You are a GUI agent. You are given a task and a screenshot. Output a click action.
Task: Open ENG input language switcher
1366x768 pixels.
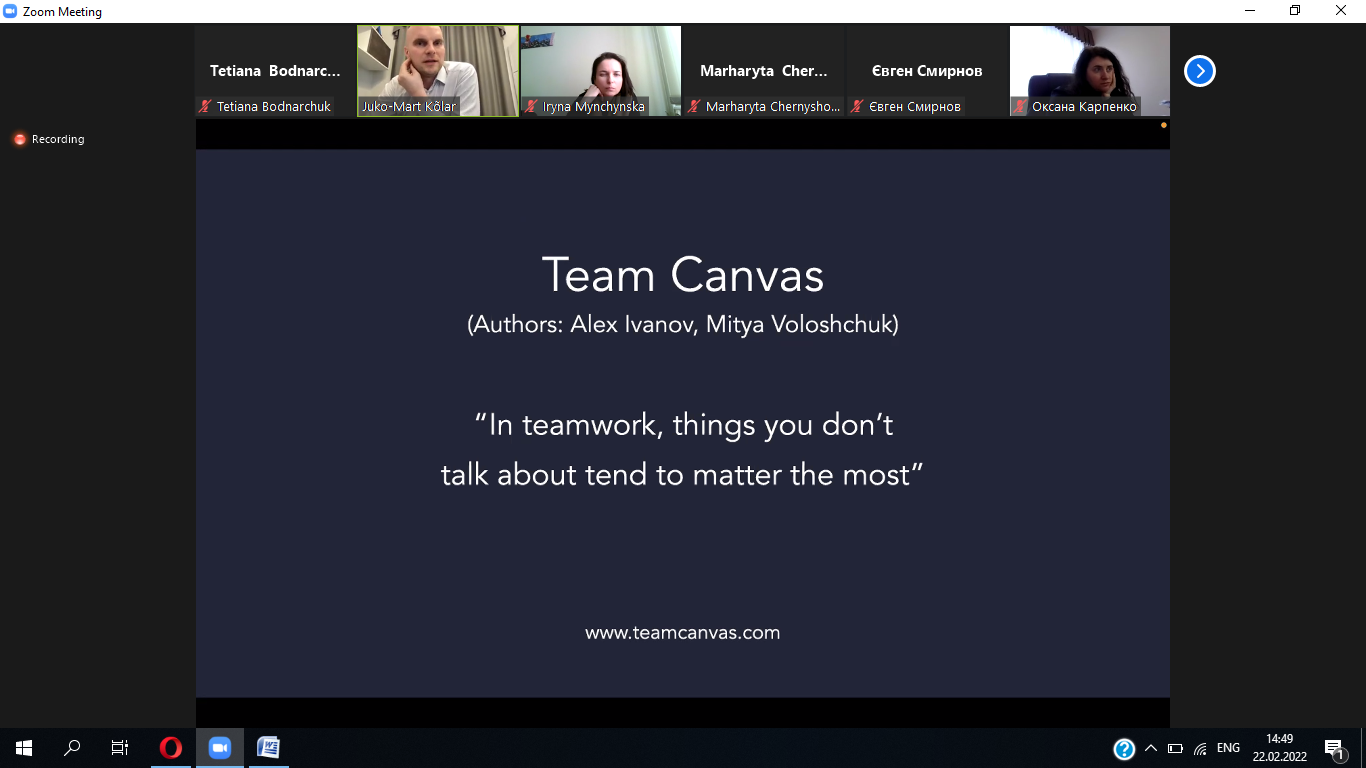1228,748
